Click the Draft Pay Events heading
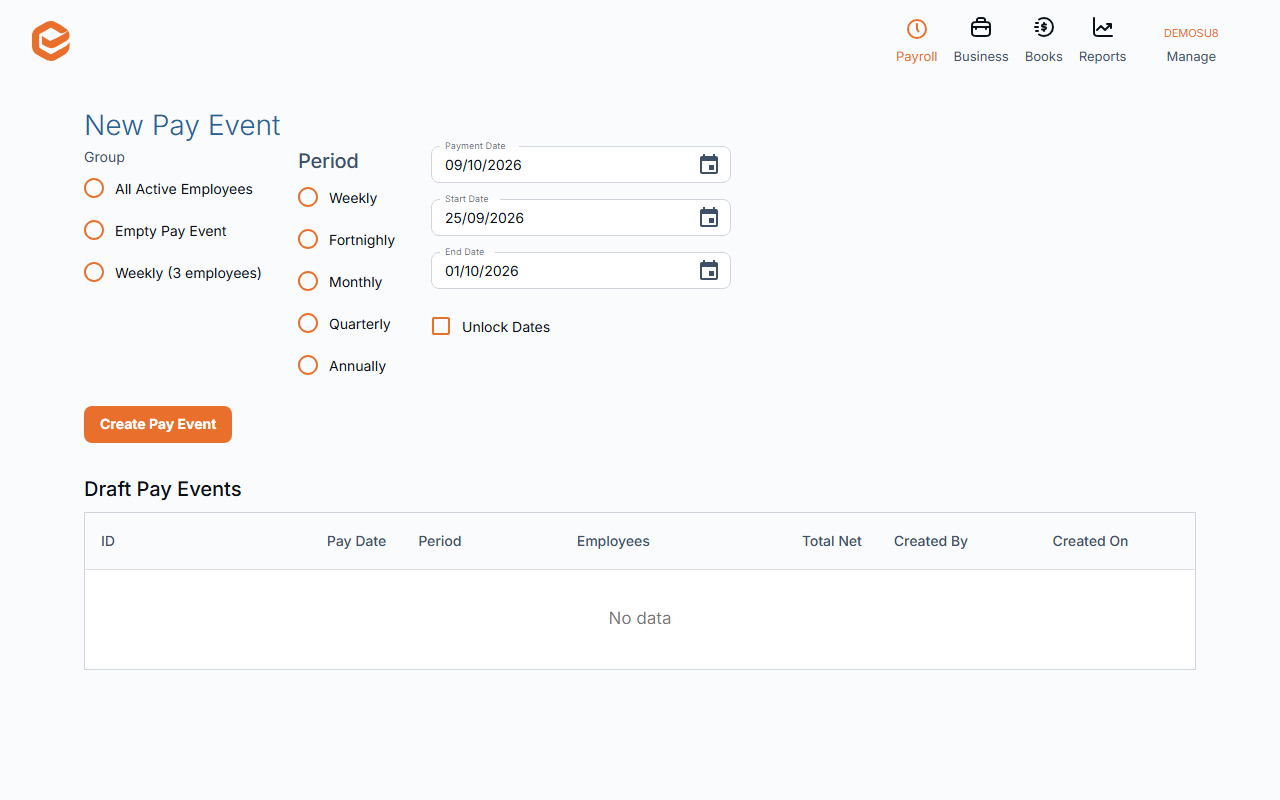Viewport: 1280px width, 800px height. pos(163,489)
